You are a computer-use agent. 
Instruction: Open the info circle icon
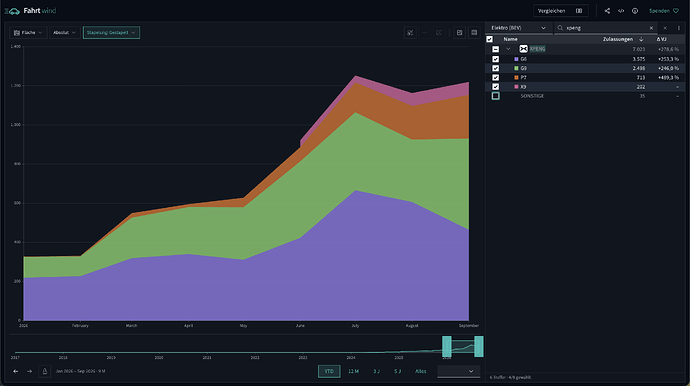[635, 11]
